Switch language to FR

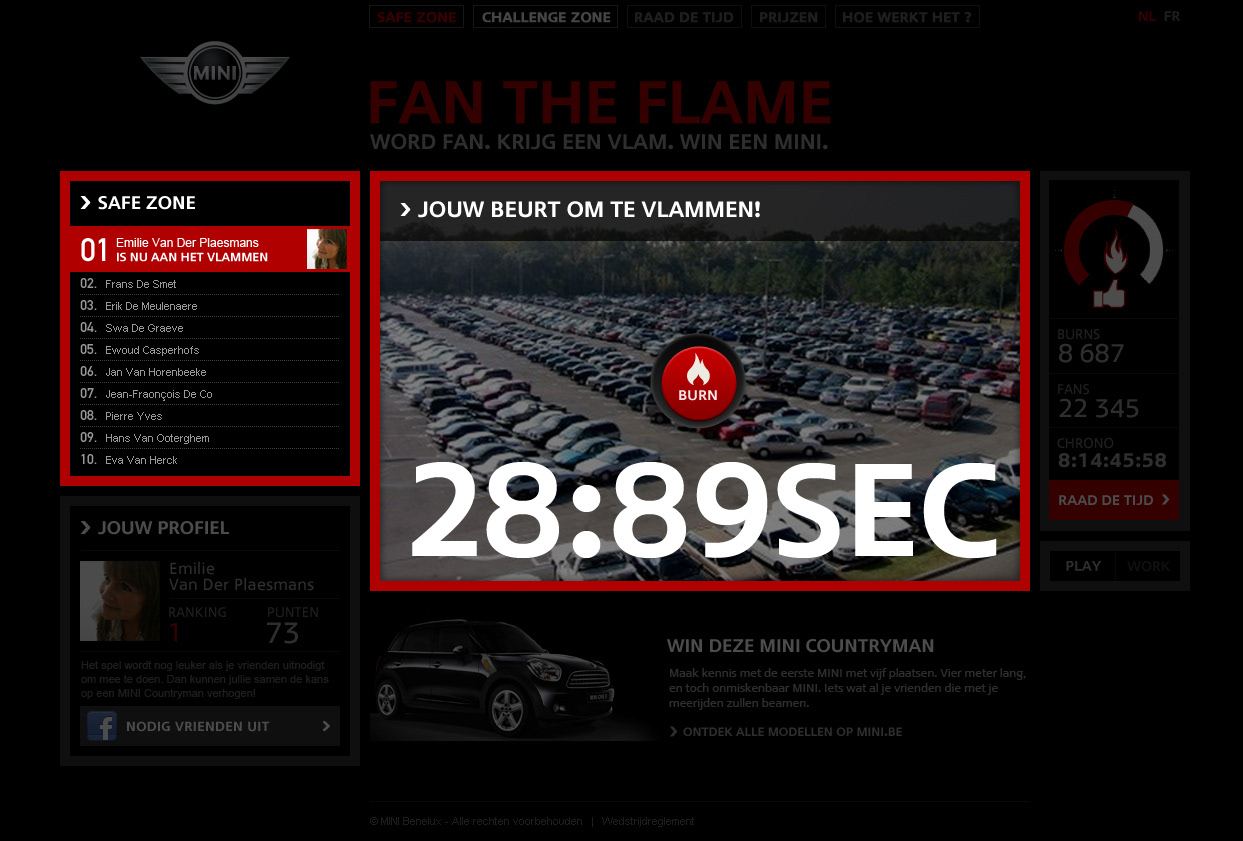1172,16
